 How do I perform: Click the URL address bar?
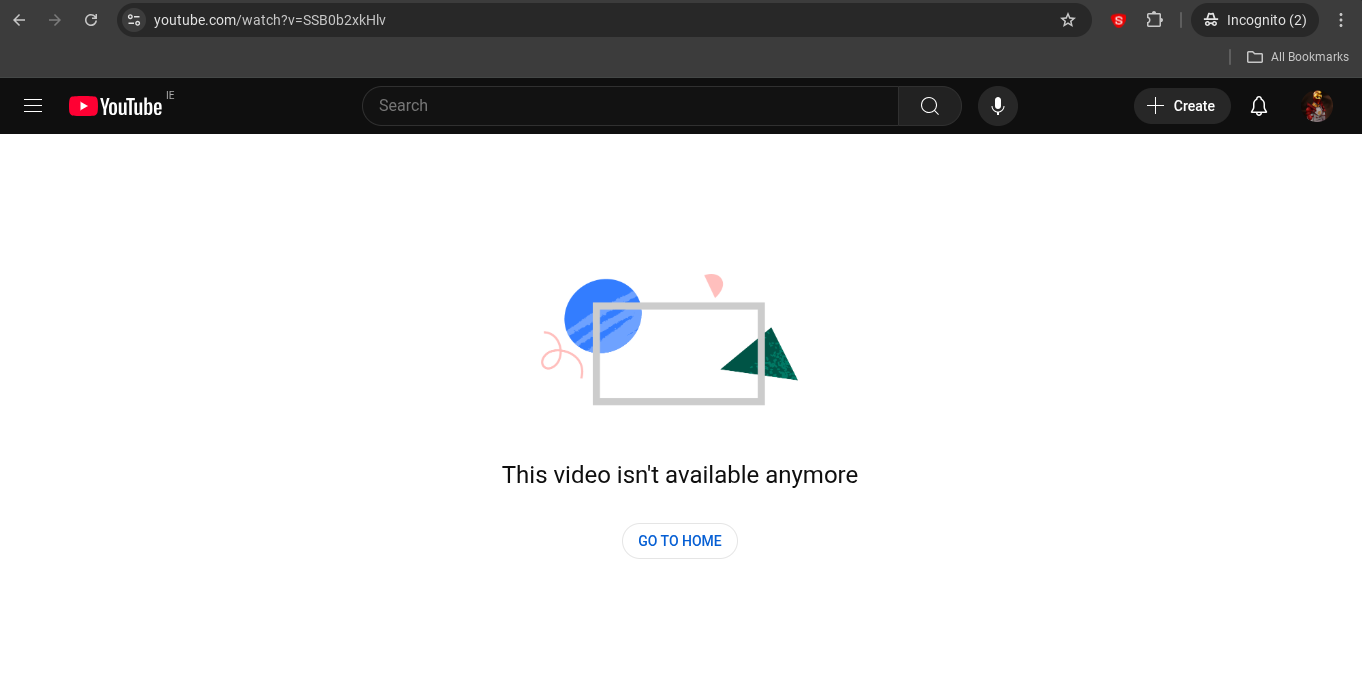(x=600, y=20)
